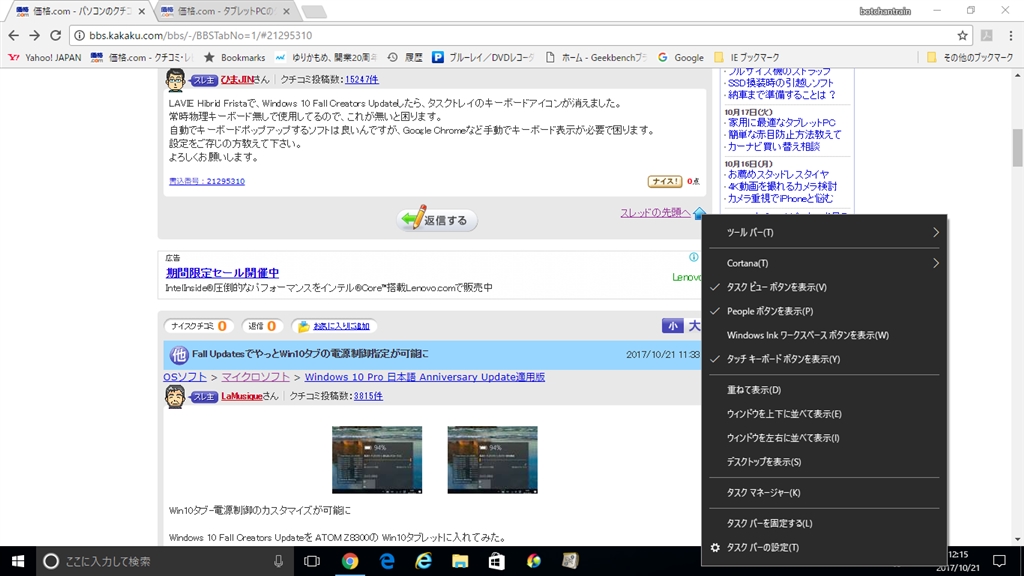Open the Bookmarks star bookmark
This screenshot has height=576, width=1024.
pos(235,57)
